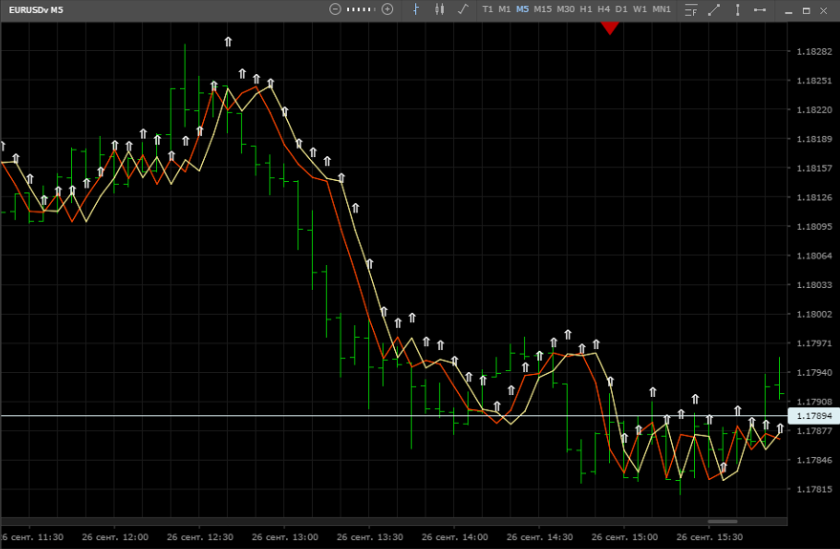Click price level 1.17815 on axis

coord(814,489)
